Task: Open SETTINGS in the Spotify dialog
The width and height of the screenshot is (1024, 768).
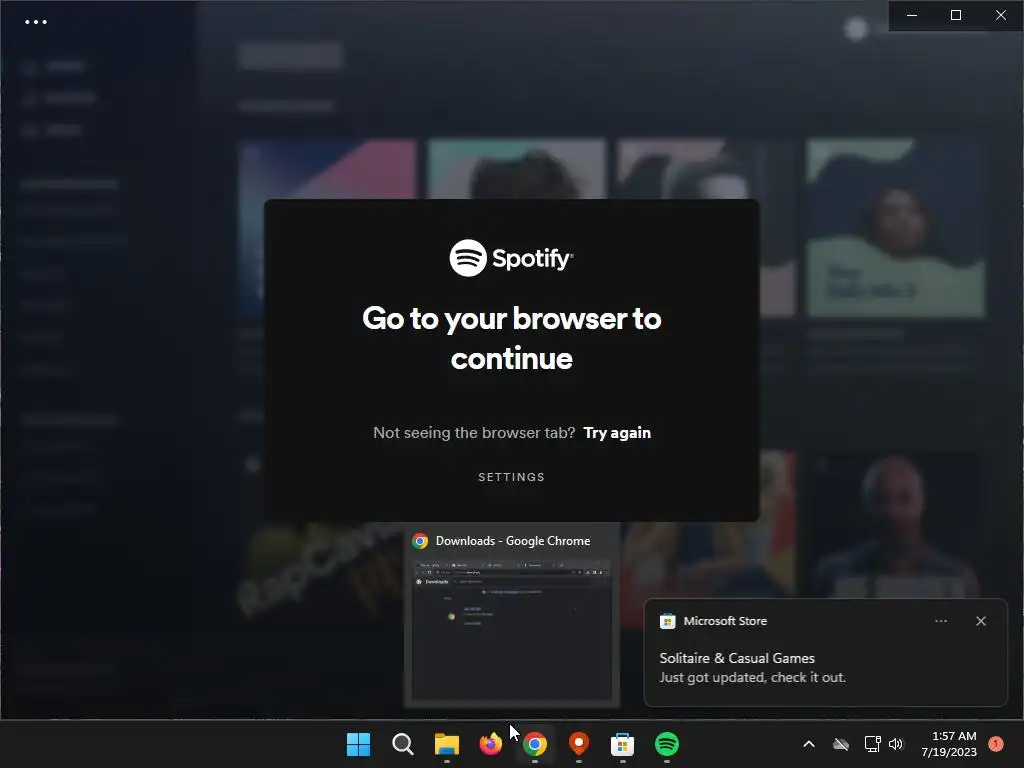Action: click(511, 477)
